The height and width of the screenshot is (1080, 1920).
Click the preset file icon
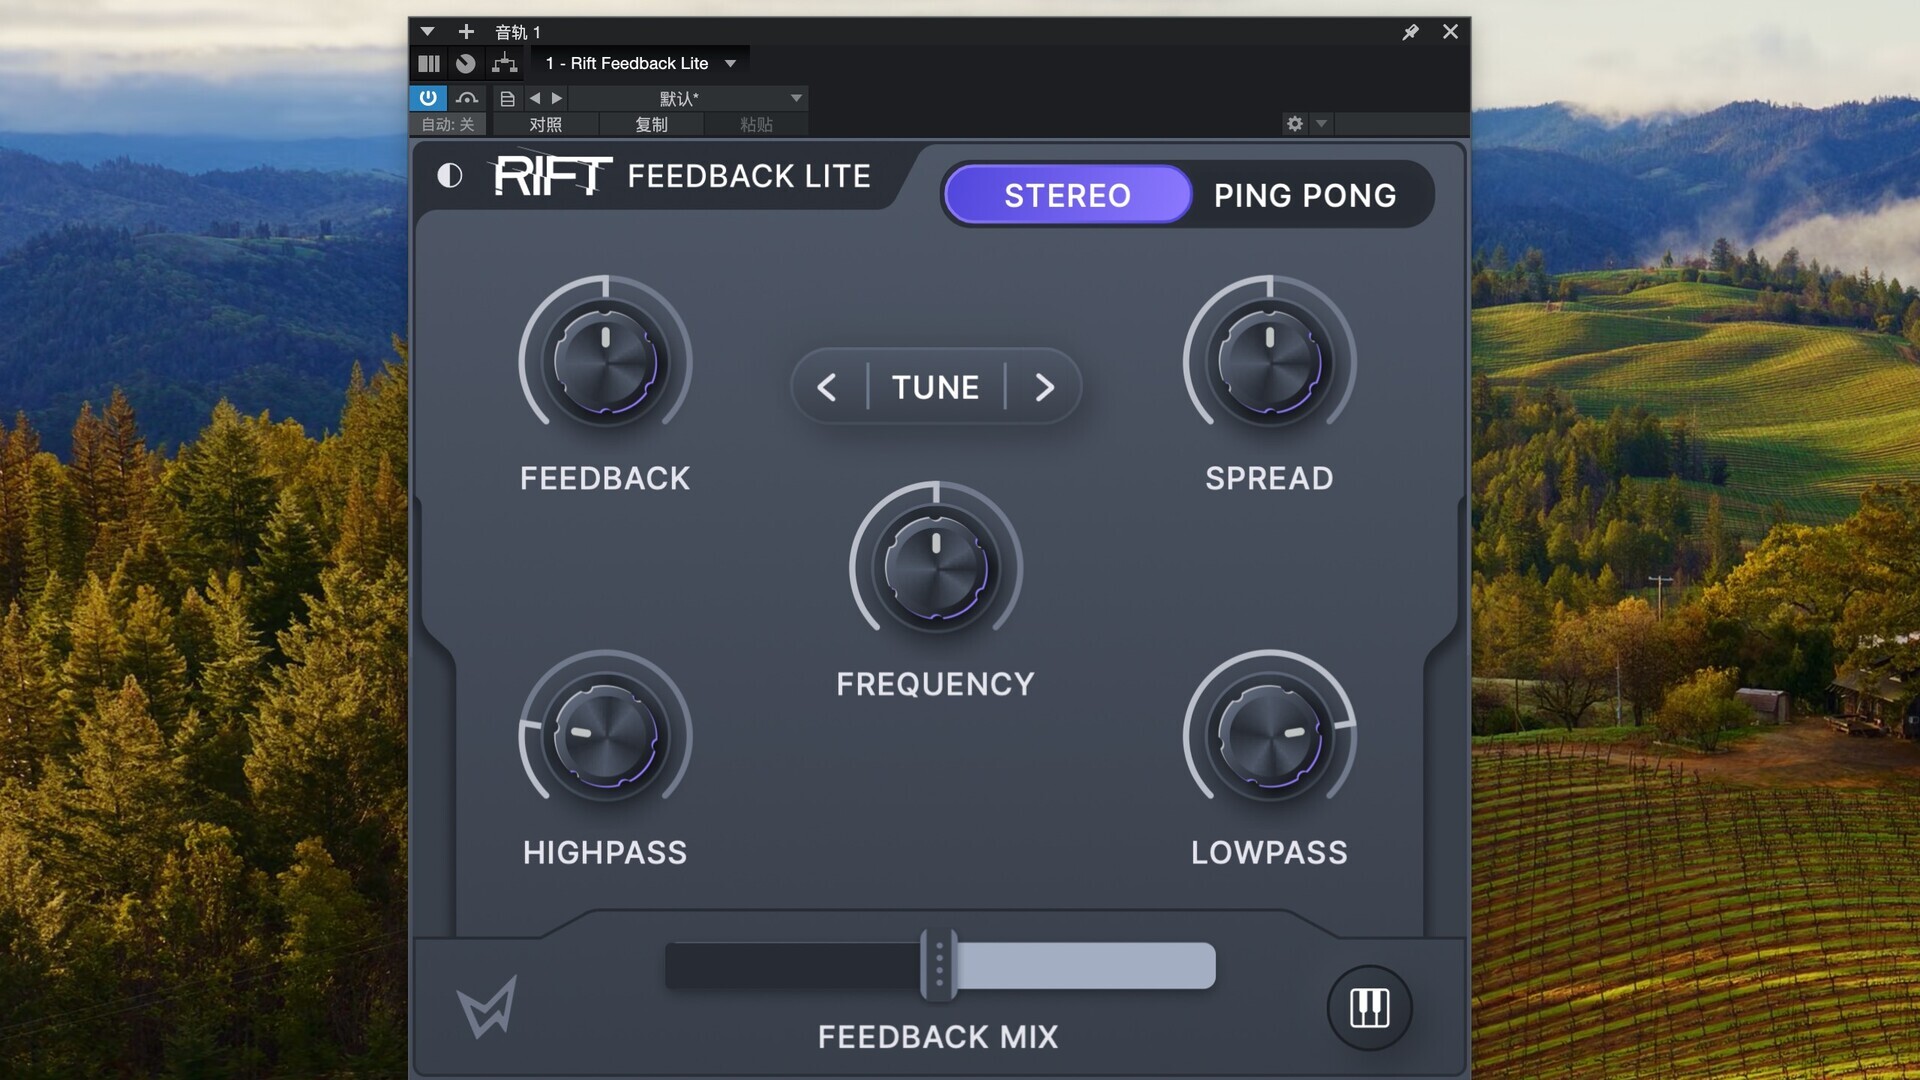507,98
